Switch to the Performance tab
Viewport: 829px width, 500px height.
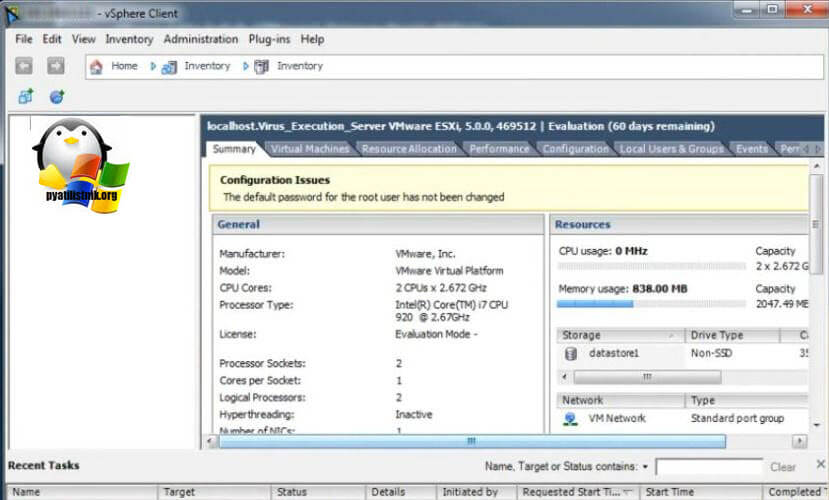[x=499, y=149]
